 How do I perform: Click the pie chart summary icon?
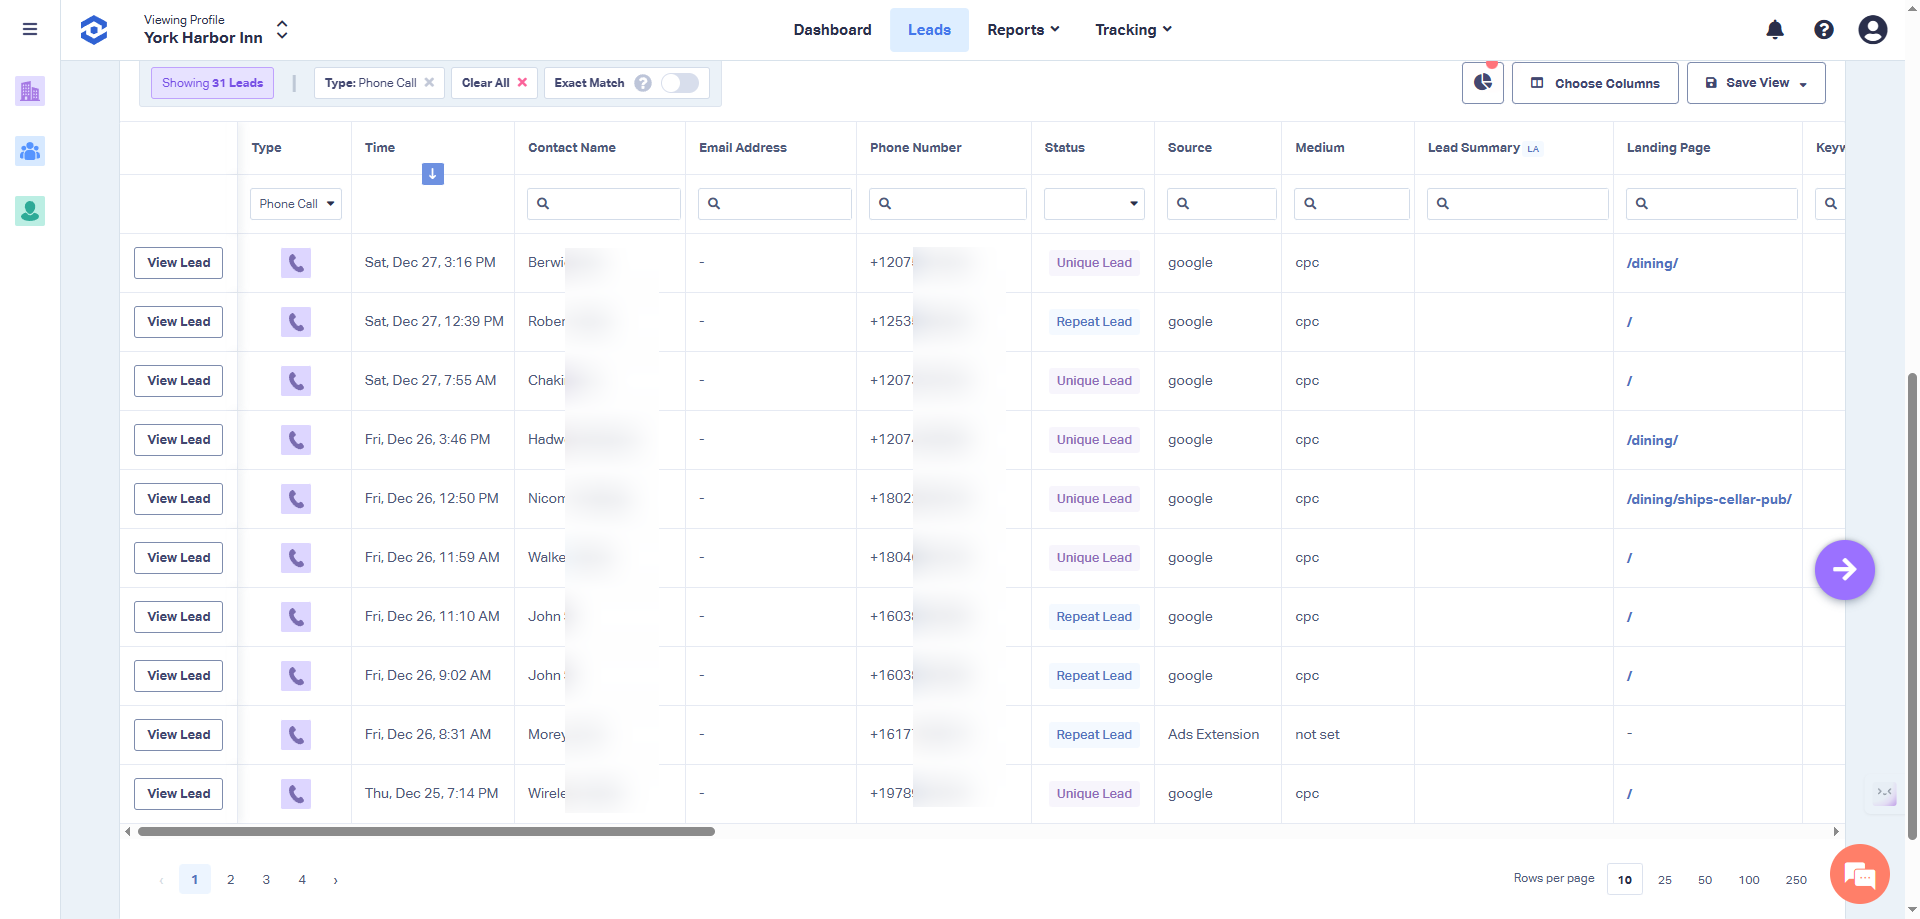click(x=1482, y=83)
